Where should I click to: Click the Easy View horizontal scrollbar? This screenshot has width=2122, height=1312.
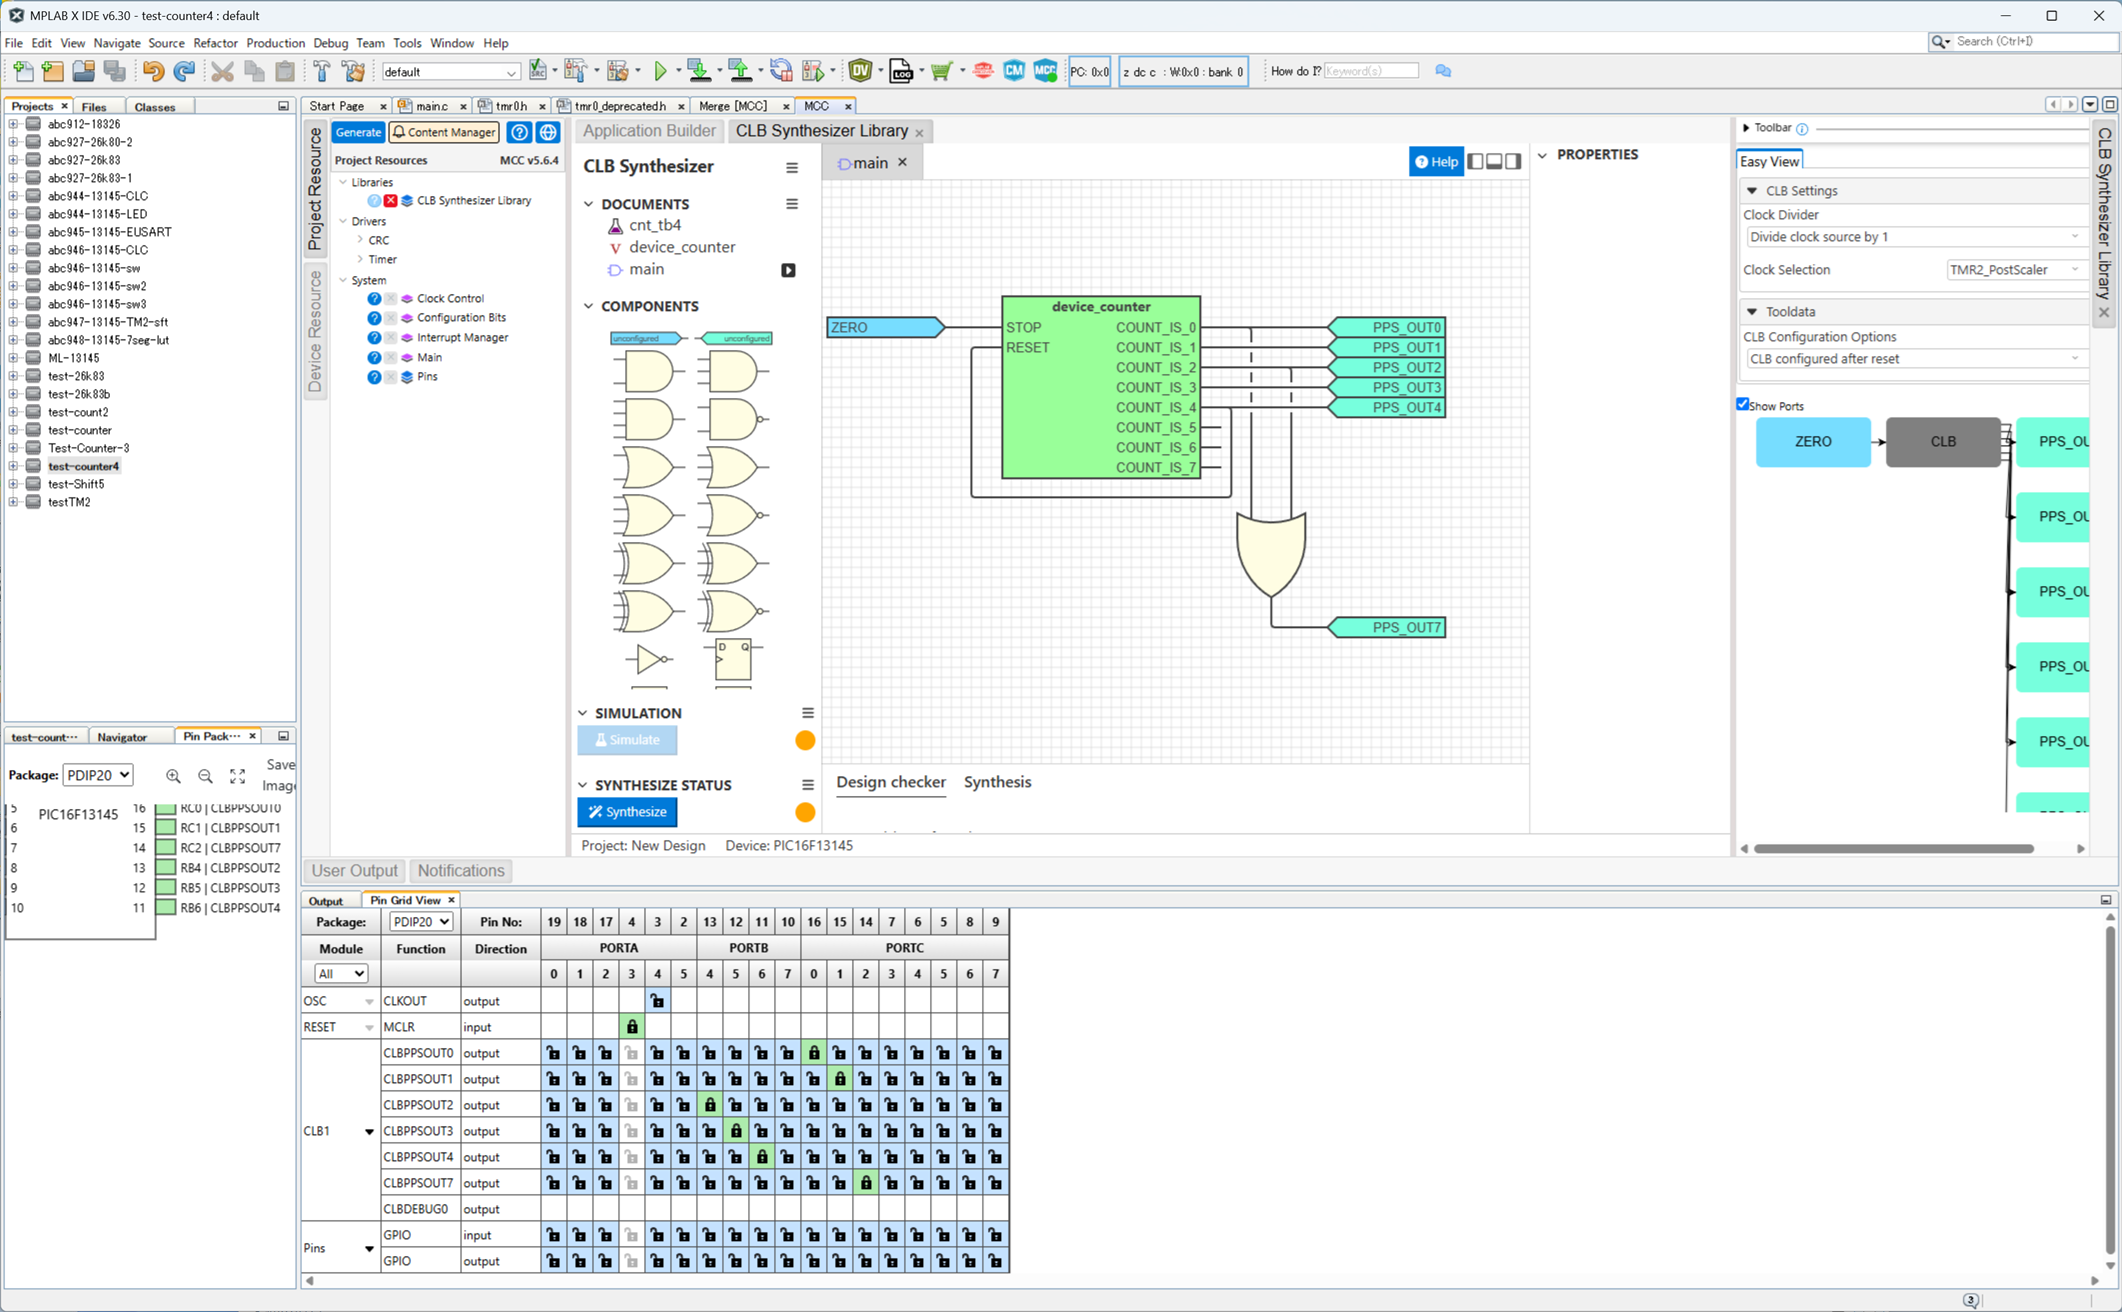tap(1893, 849)
